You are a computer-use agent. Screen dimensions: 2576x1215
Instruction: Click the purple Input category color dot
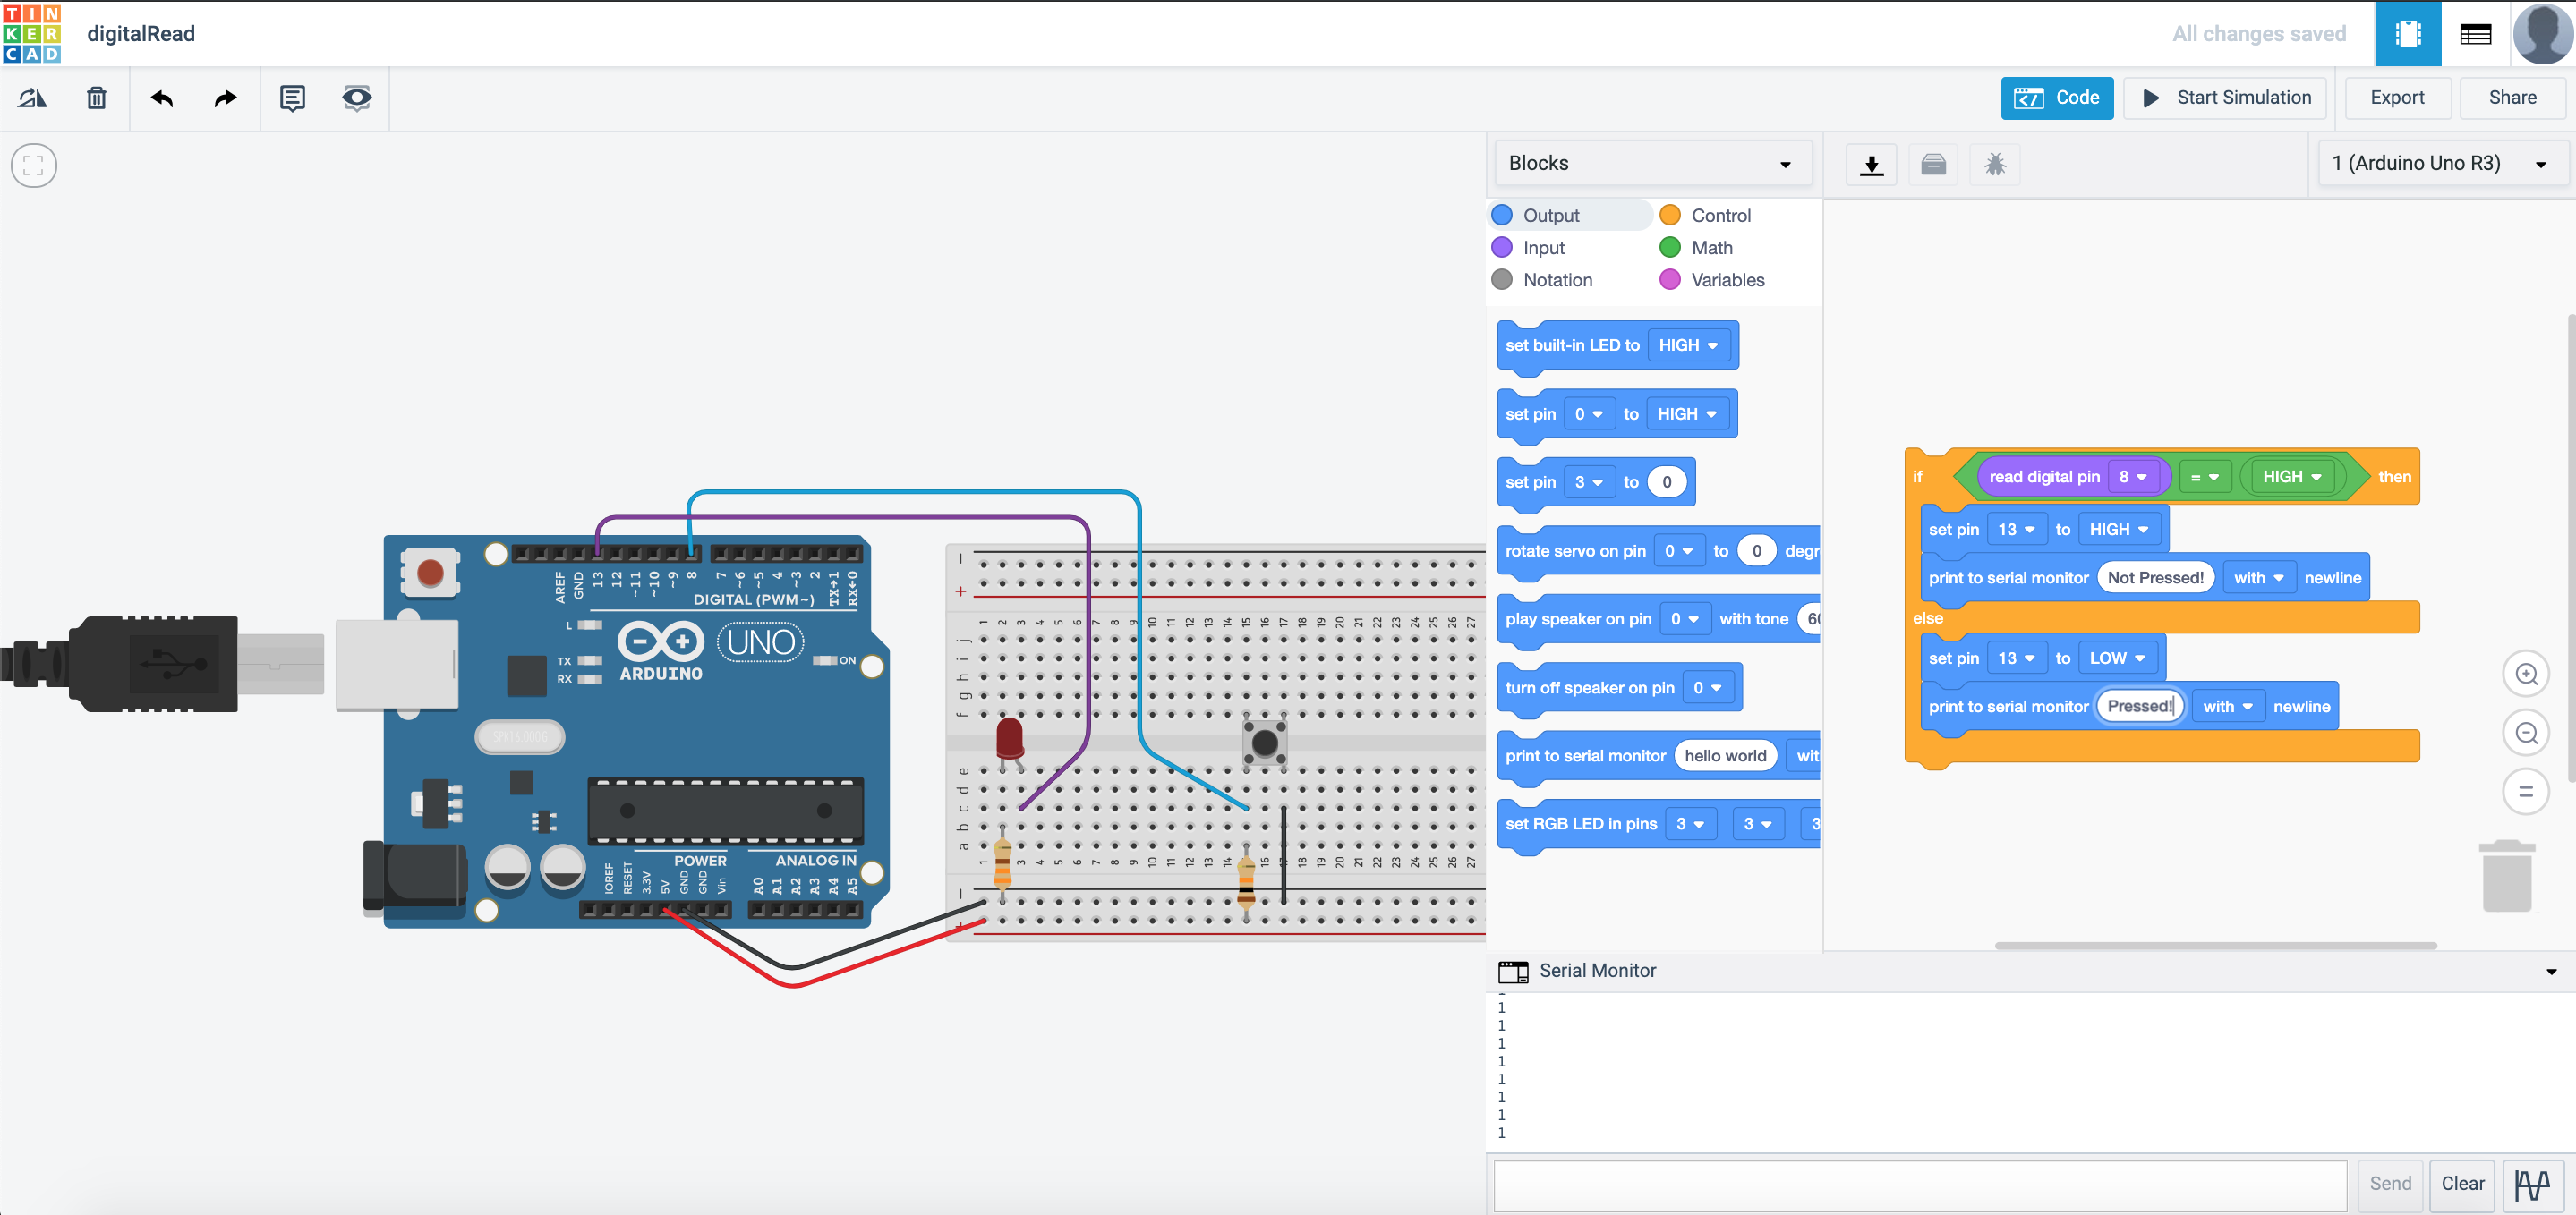[1501, 247]
